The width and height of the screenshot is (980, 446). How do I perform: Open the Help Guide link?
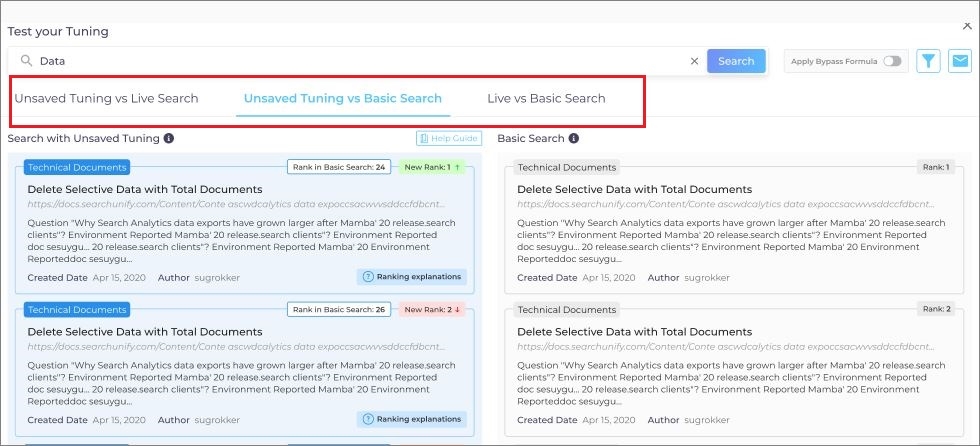[448, 139]
